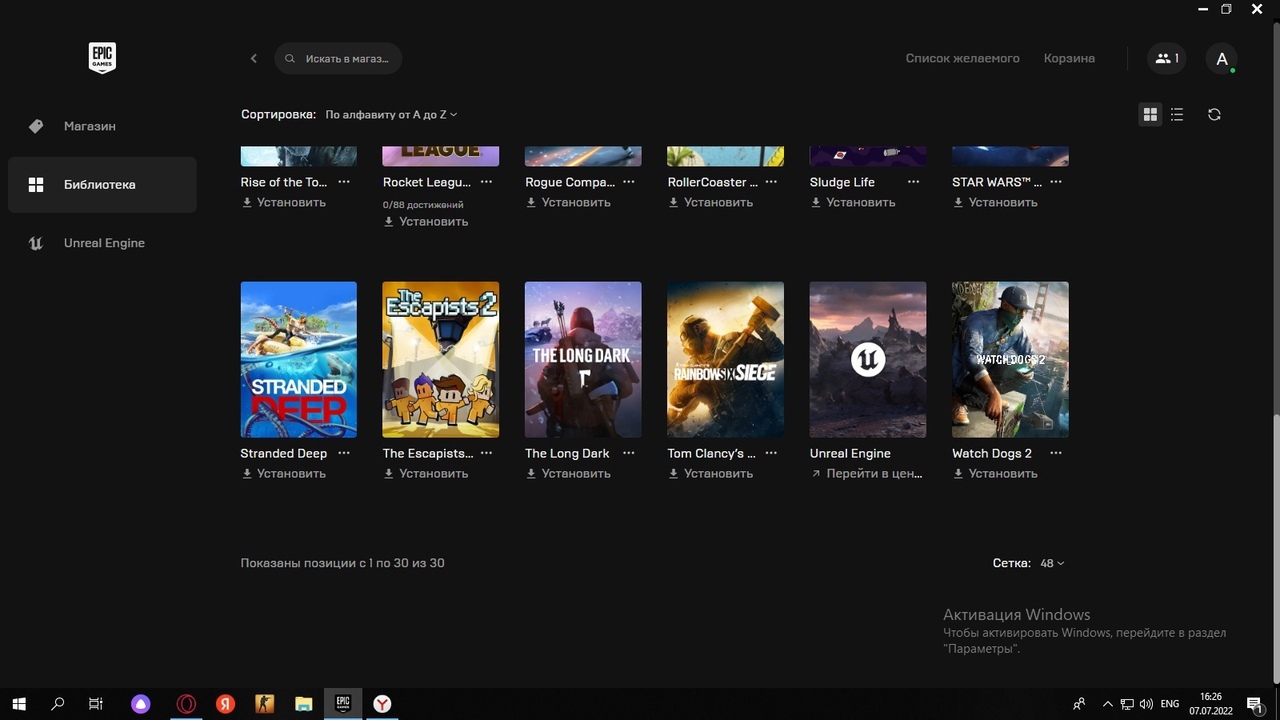Viewport: 1280px width, 720px height.
Task: Click the 0/88 достижений achievements text
Action: (423, 204)
